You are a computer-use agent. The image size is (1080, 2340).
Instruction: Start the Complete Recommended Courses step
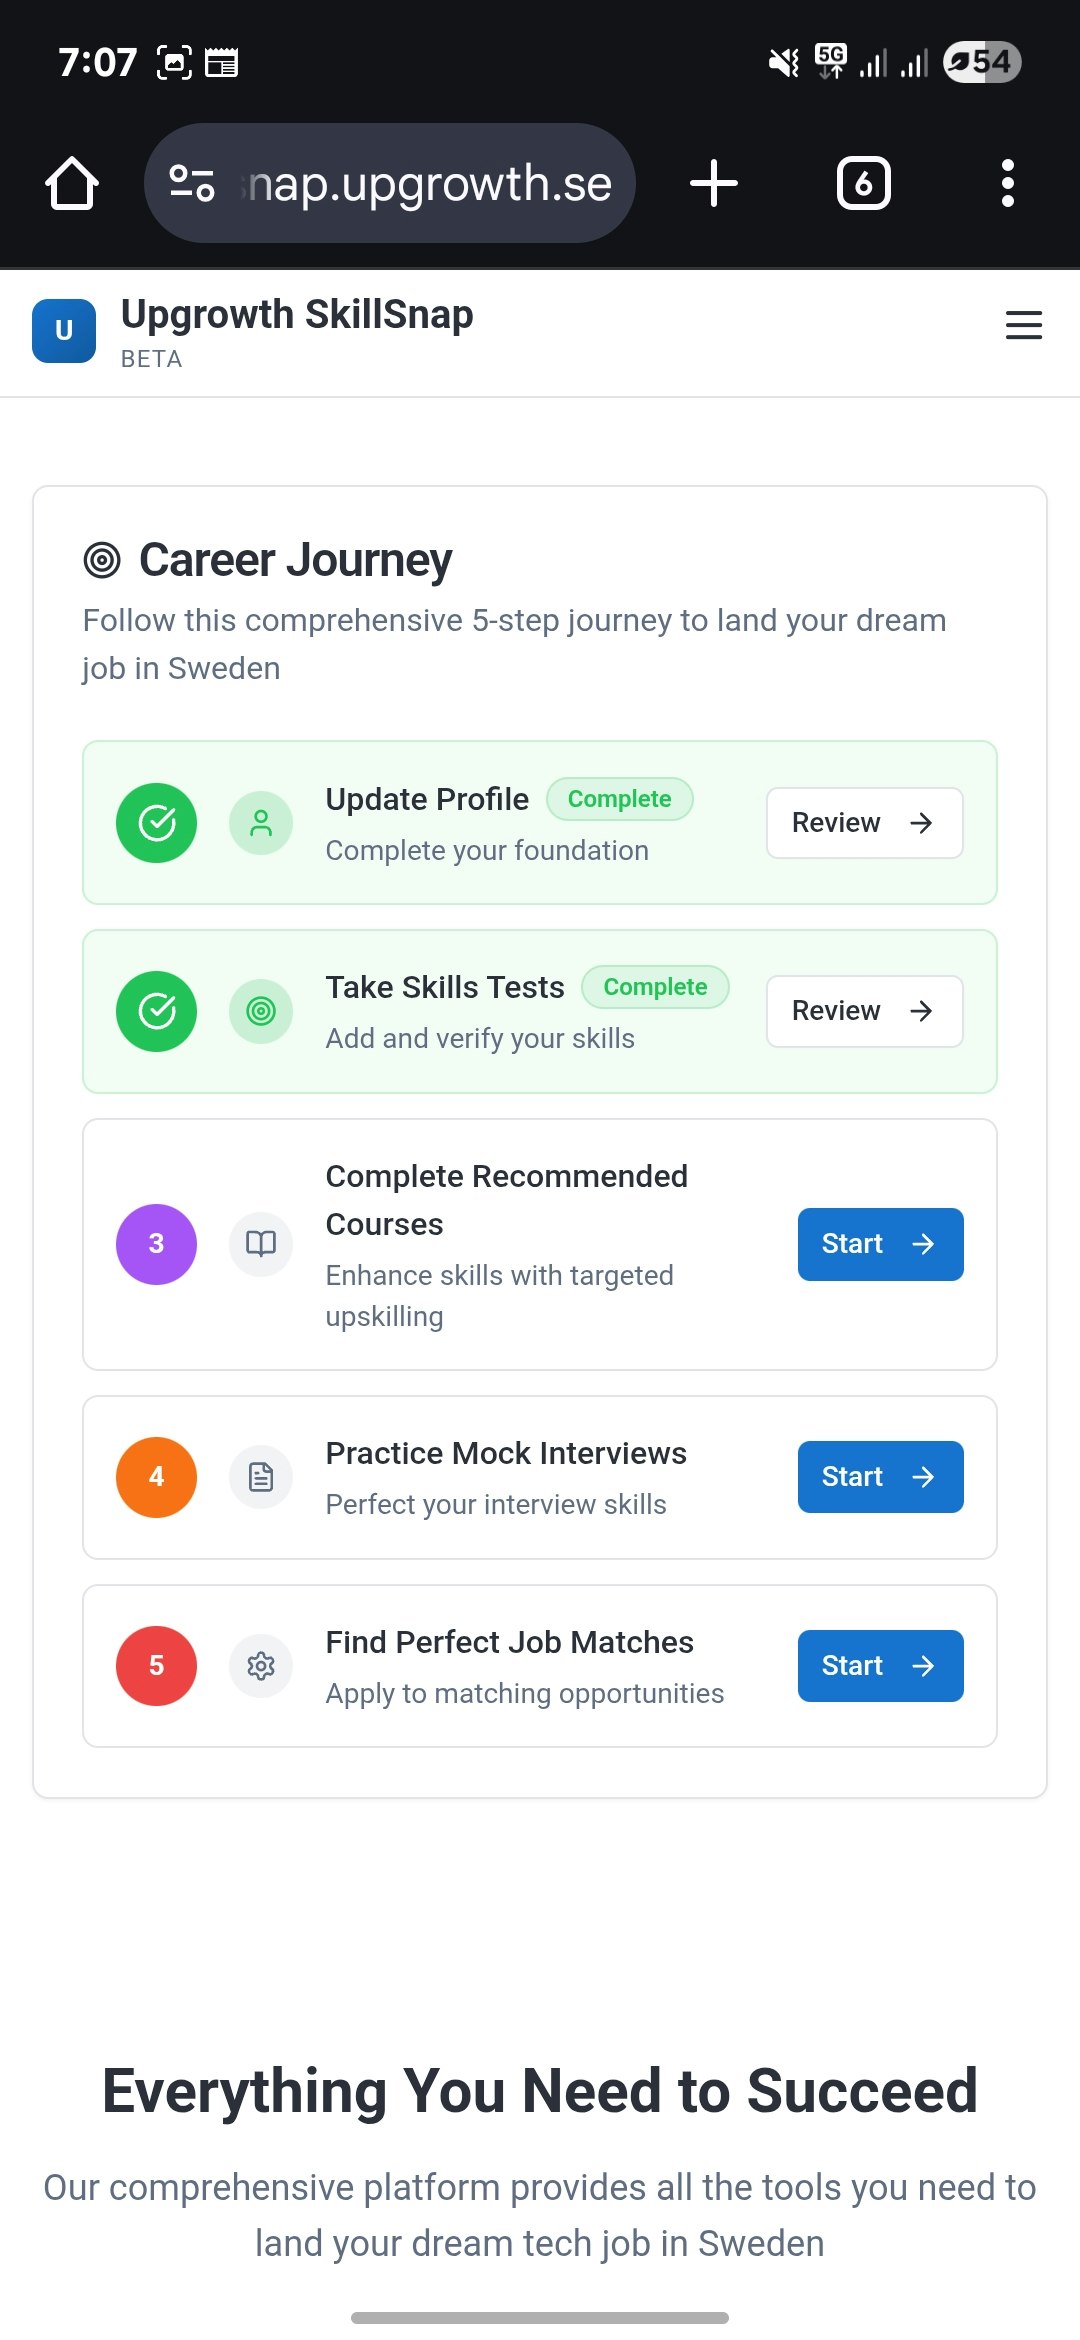point(881,1244)
